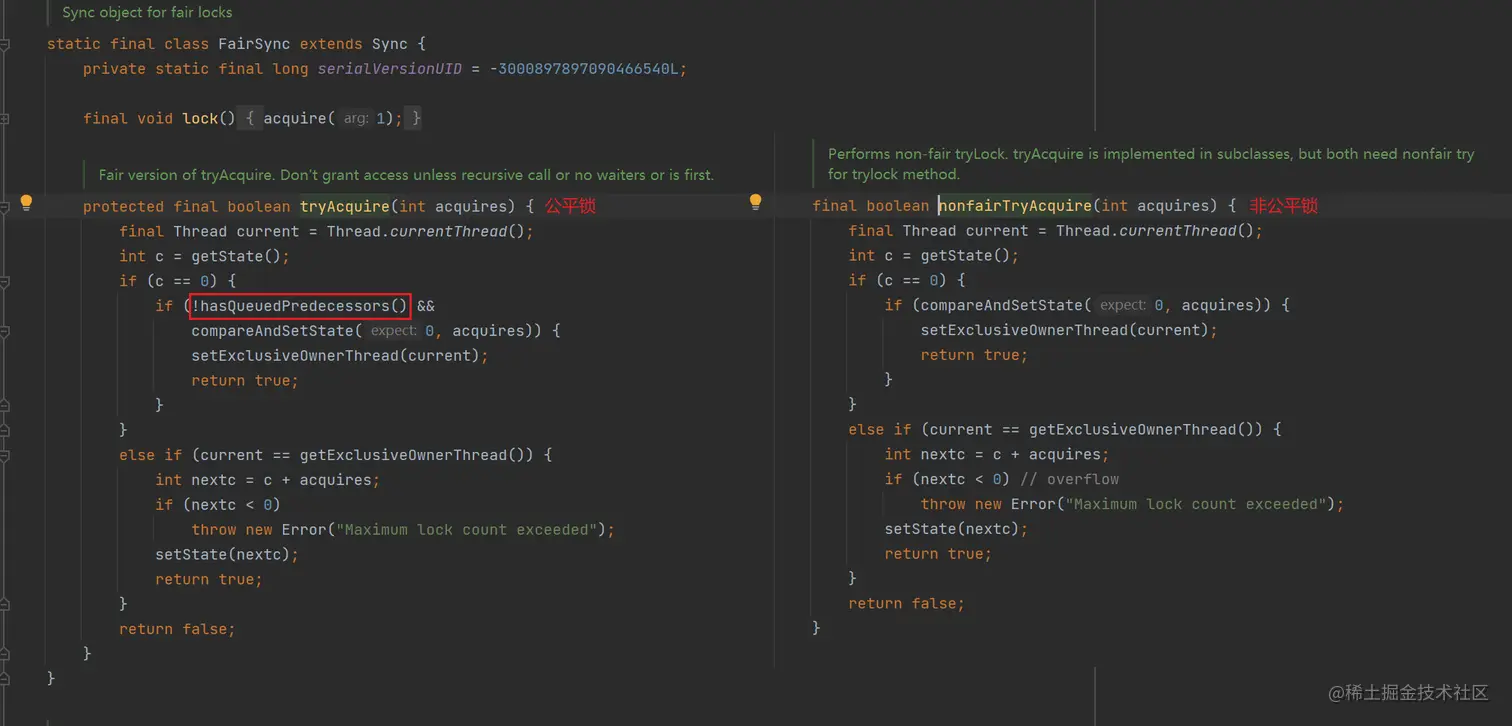This screenshot has width=1512, height=726.
Task: Click the lock method name
Action: point(200,118)
